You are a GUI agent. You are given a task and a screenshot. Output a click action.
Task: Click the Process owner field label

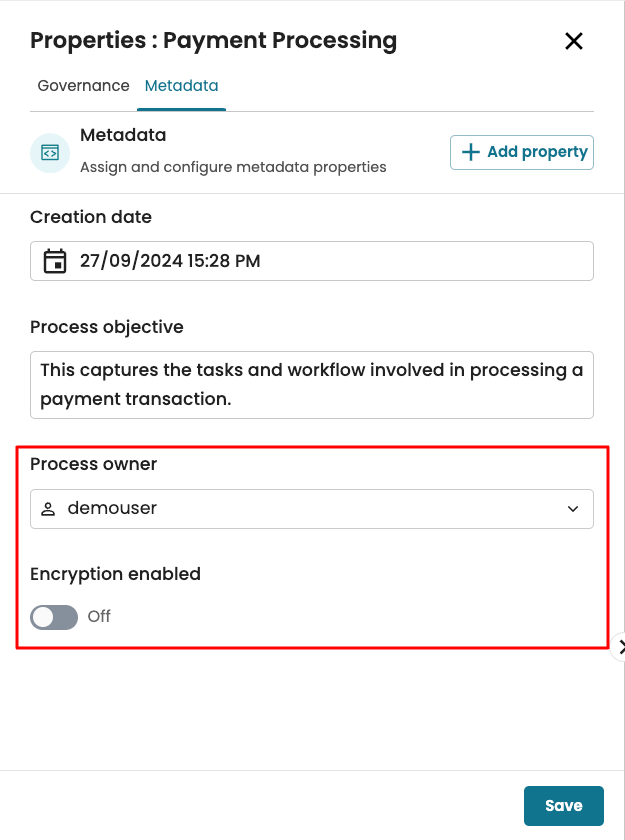94,464
